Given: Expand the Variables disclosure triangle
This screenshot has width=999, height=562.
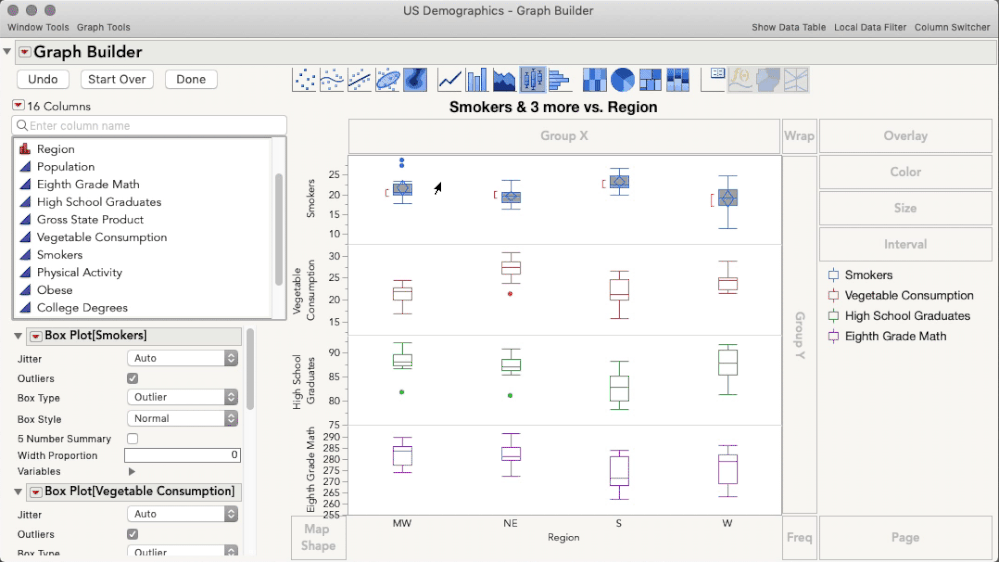Looking at the screenshot, I should 132,472.
